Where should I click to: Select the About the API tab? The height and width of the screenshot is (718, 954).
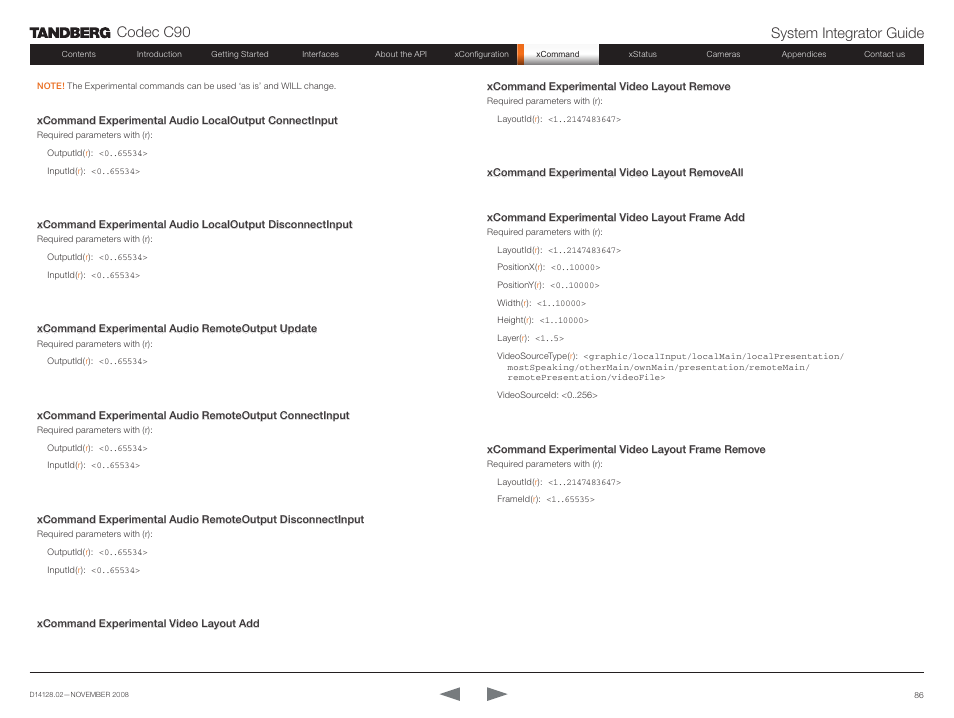click(x=400, y=55)
